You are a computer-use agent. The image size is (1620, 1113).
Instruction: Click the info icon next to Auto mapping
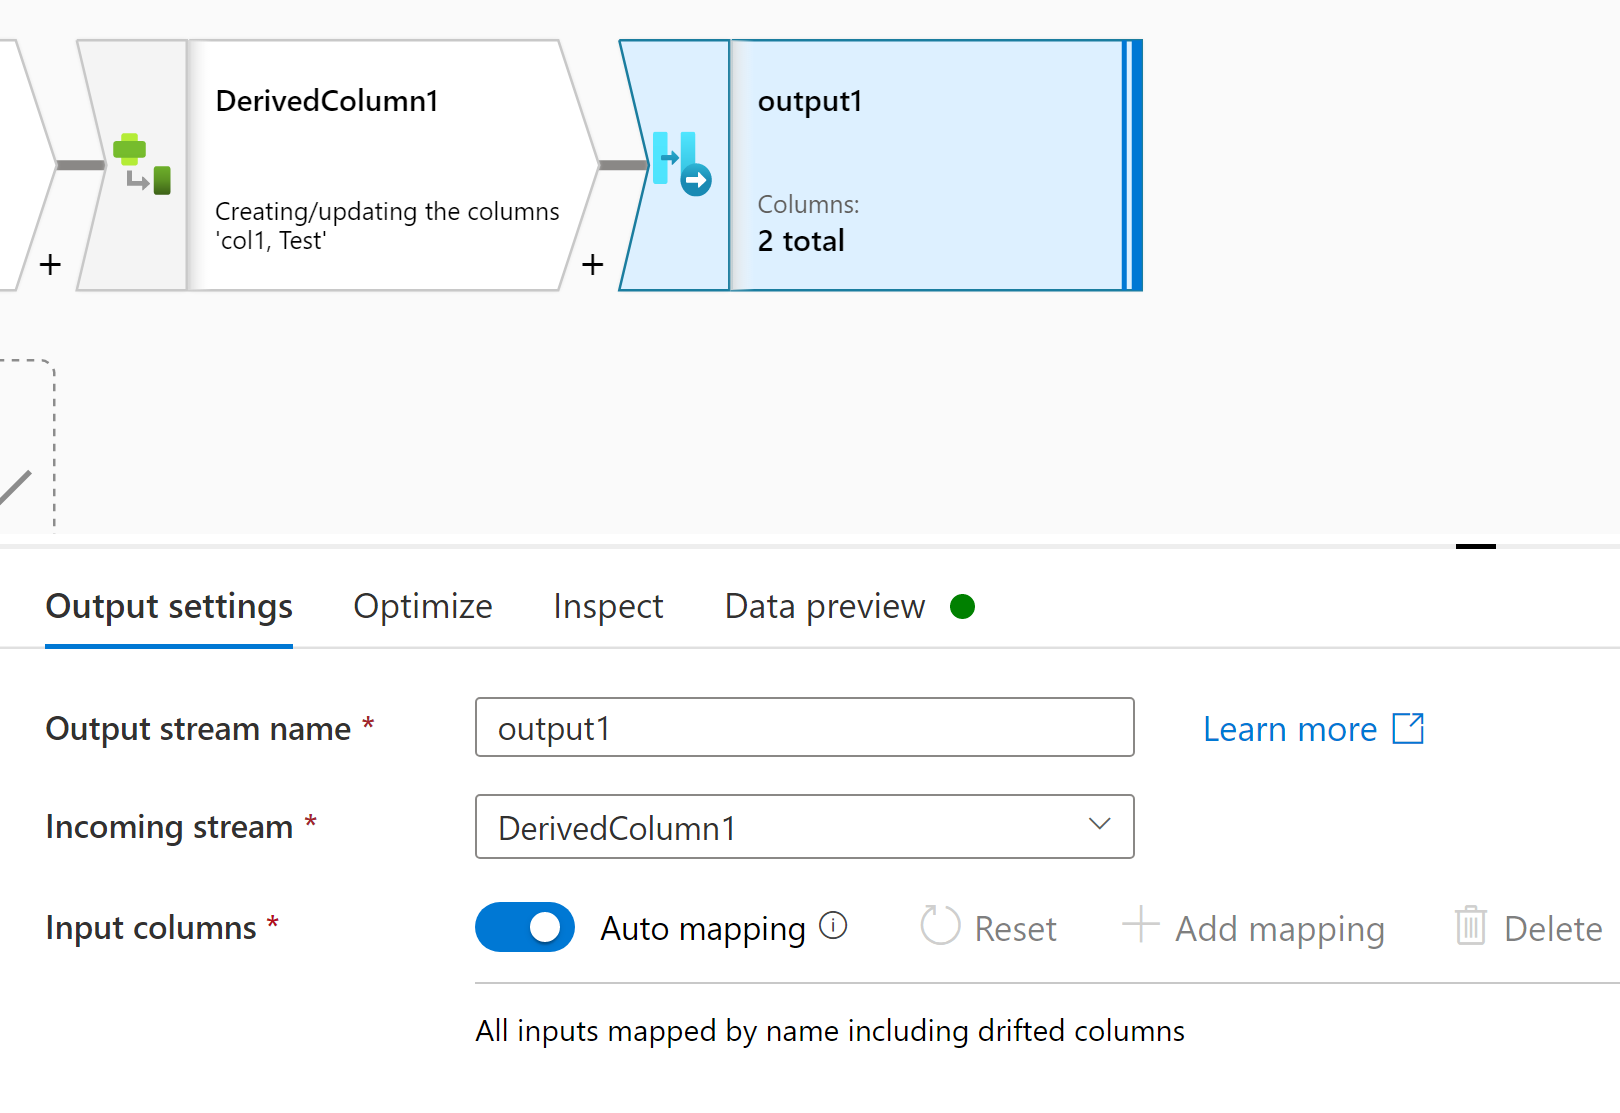[833, 927]
